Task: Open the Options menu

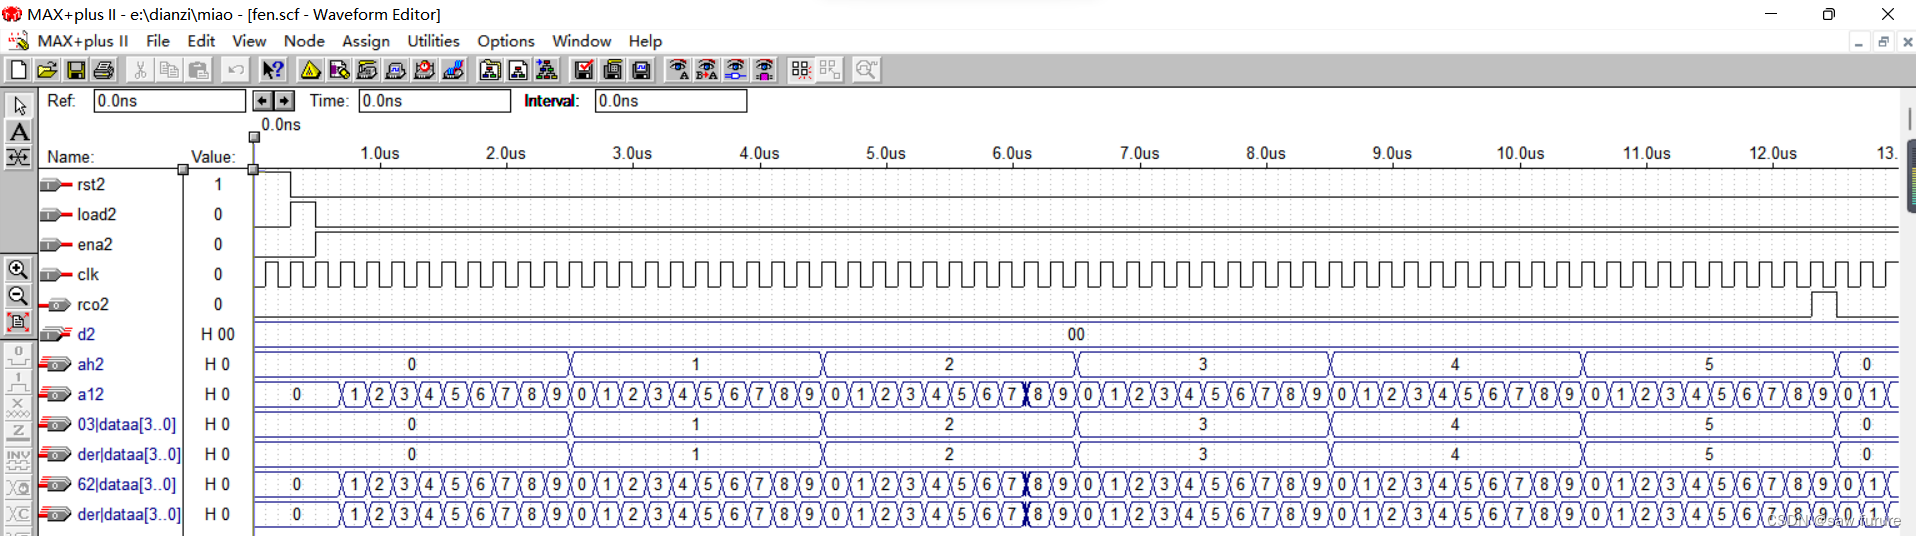Action: coord(506,41)
